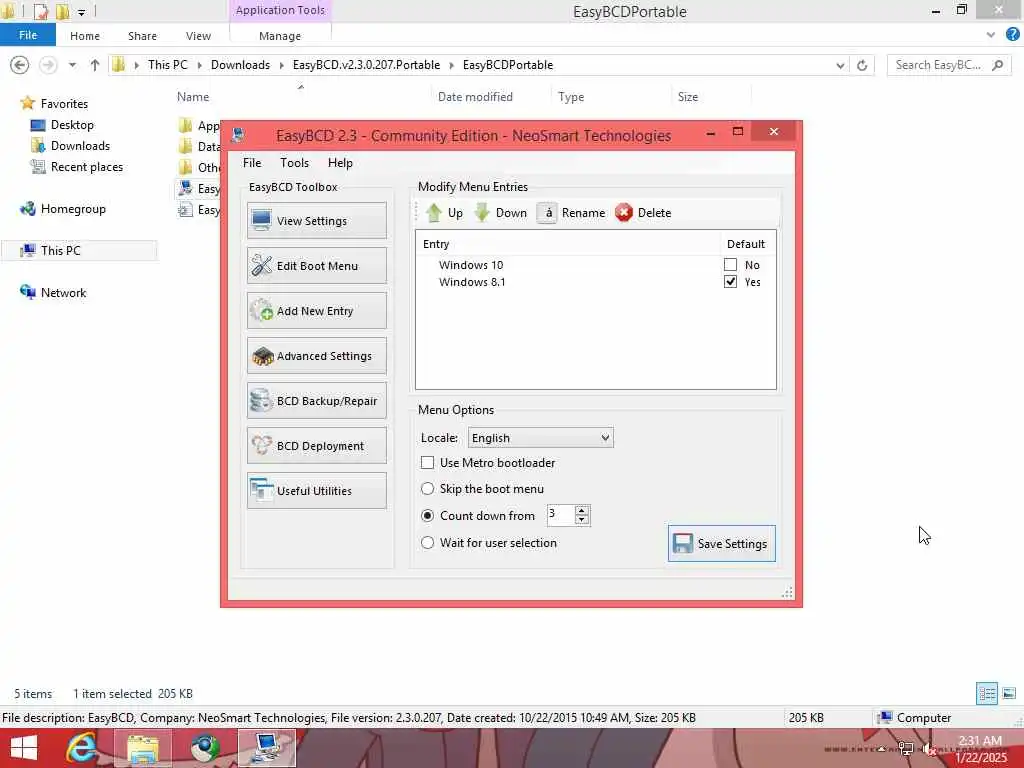Viewport: 1024px width, 768px height.
Task: Enable Use Metro bootloader checkbox
Action: tap(427, 462)
